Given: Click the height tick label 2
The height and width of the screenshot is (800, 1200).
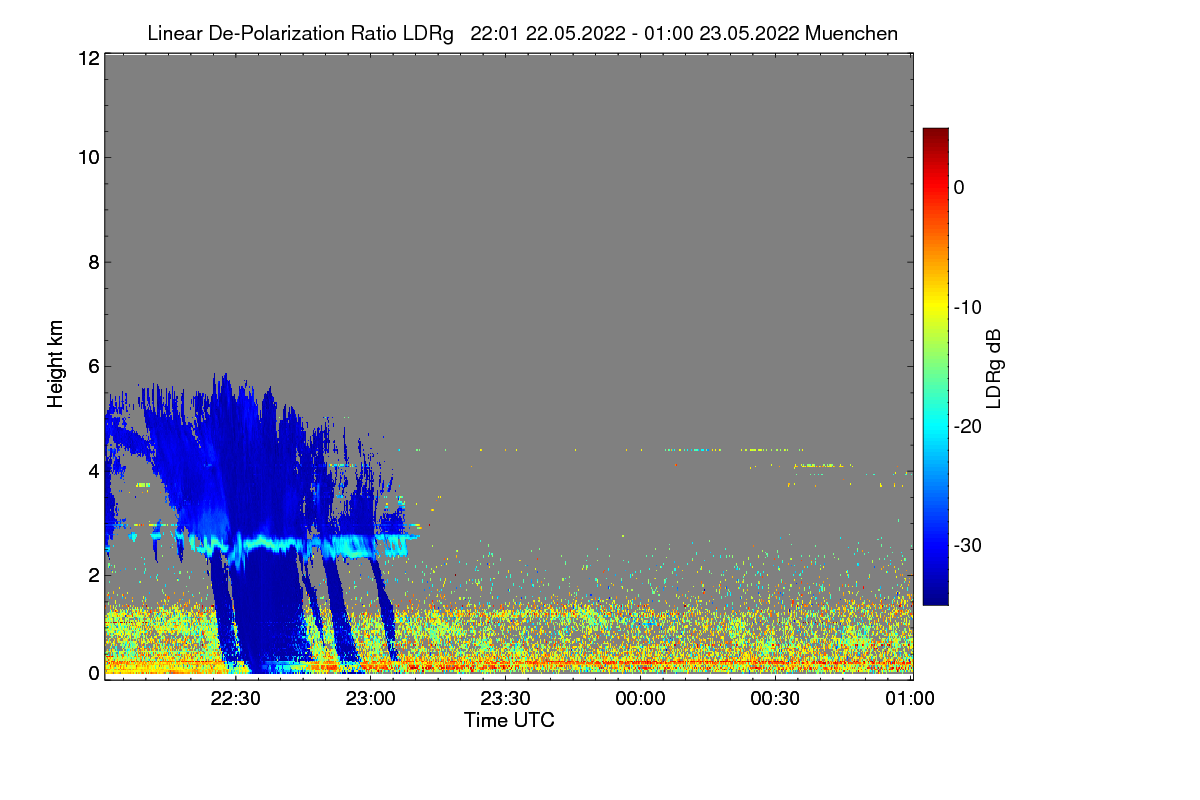Looking at the screenshot, I should coord(92,575).
